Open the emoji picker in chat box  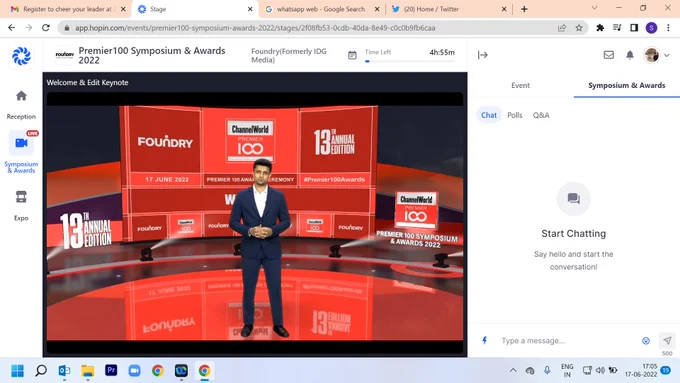click(x=646, y=341)
